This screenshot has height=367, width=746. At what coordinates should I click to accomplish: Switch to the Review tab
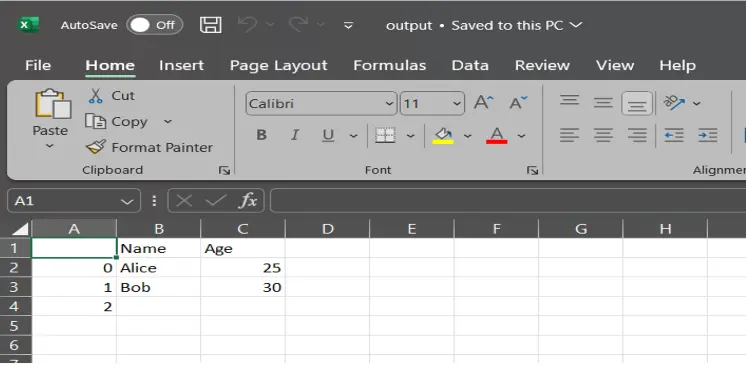point(542,65)
